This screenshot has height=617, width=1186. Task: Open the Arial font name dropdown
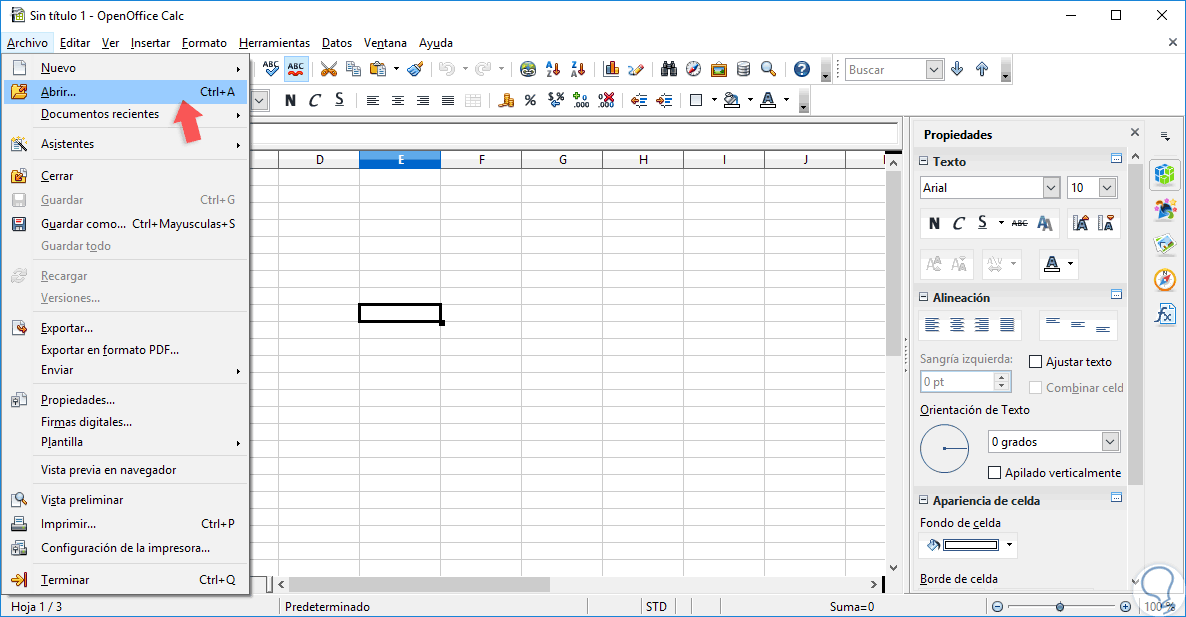click(1051, 188)
